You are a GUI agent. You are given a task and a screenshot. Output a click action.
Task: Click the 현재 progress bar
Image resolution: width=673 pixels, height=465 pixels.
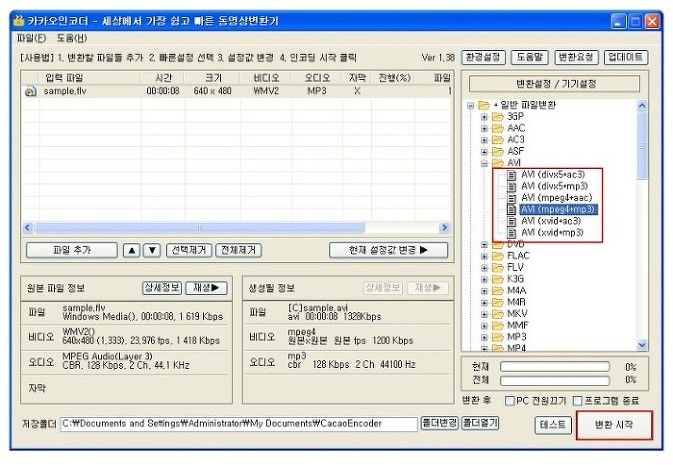555,367
